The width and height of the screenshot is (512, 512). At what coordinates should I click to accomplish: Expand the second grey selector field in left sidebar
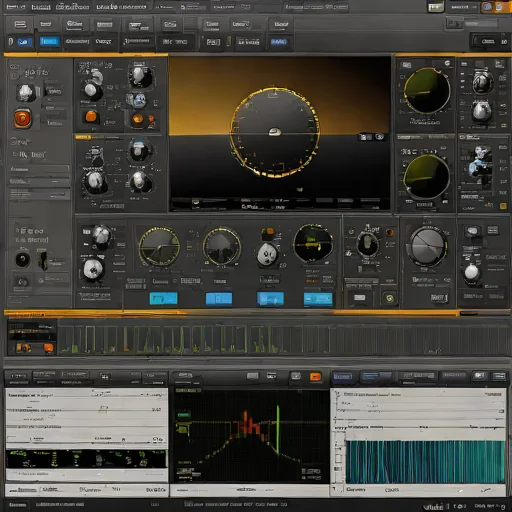(x=39, y=182)
